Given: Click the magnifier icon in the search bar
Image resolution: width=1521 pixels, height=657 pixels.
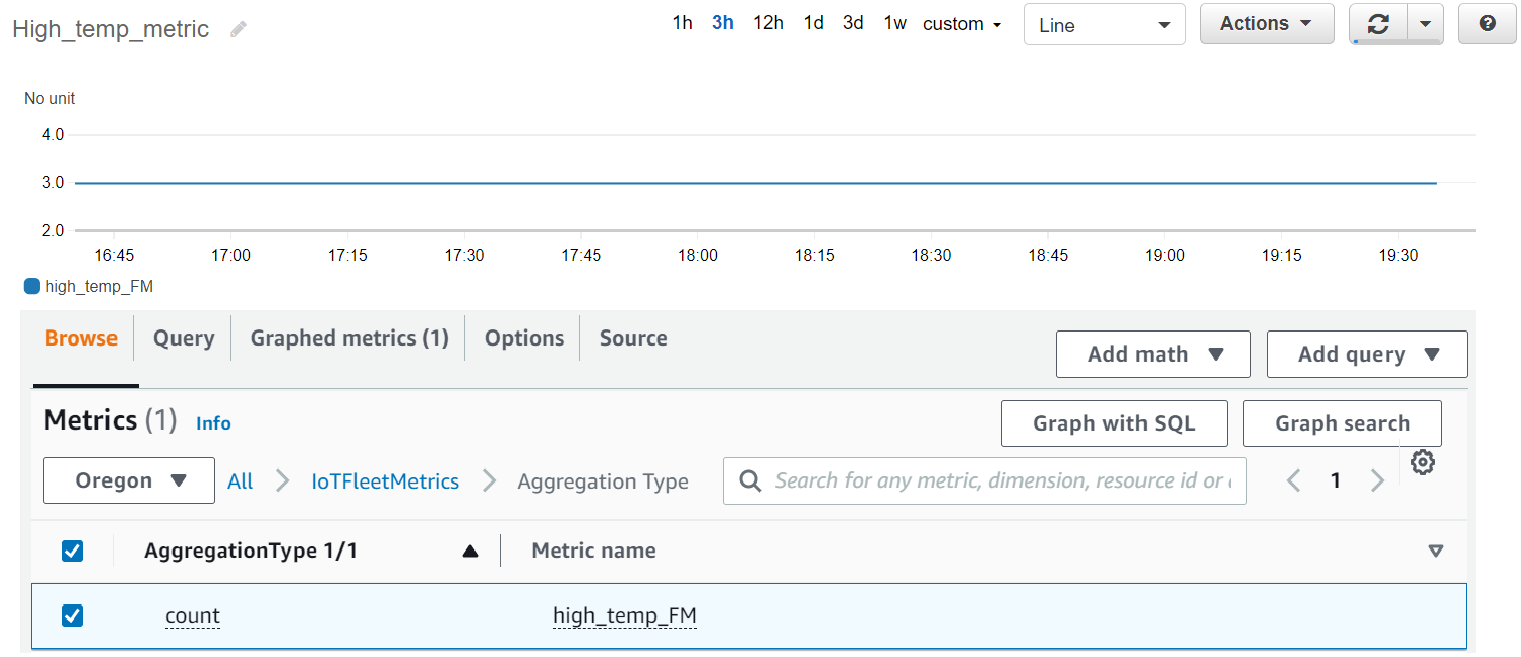Looking at the screenshot, I should pos(750,481).
